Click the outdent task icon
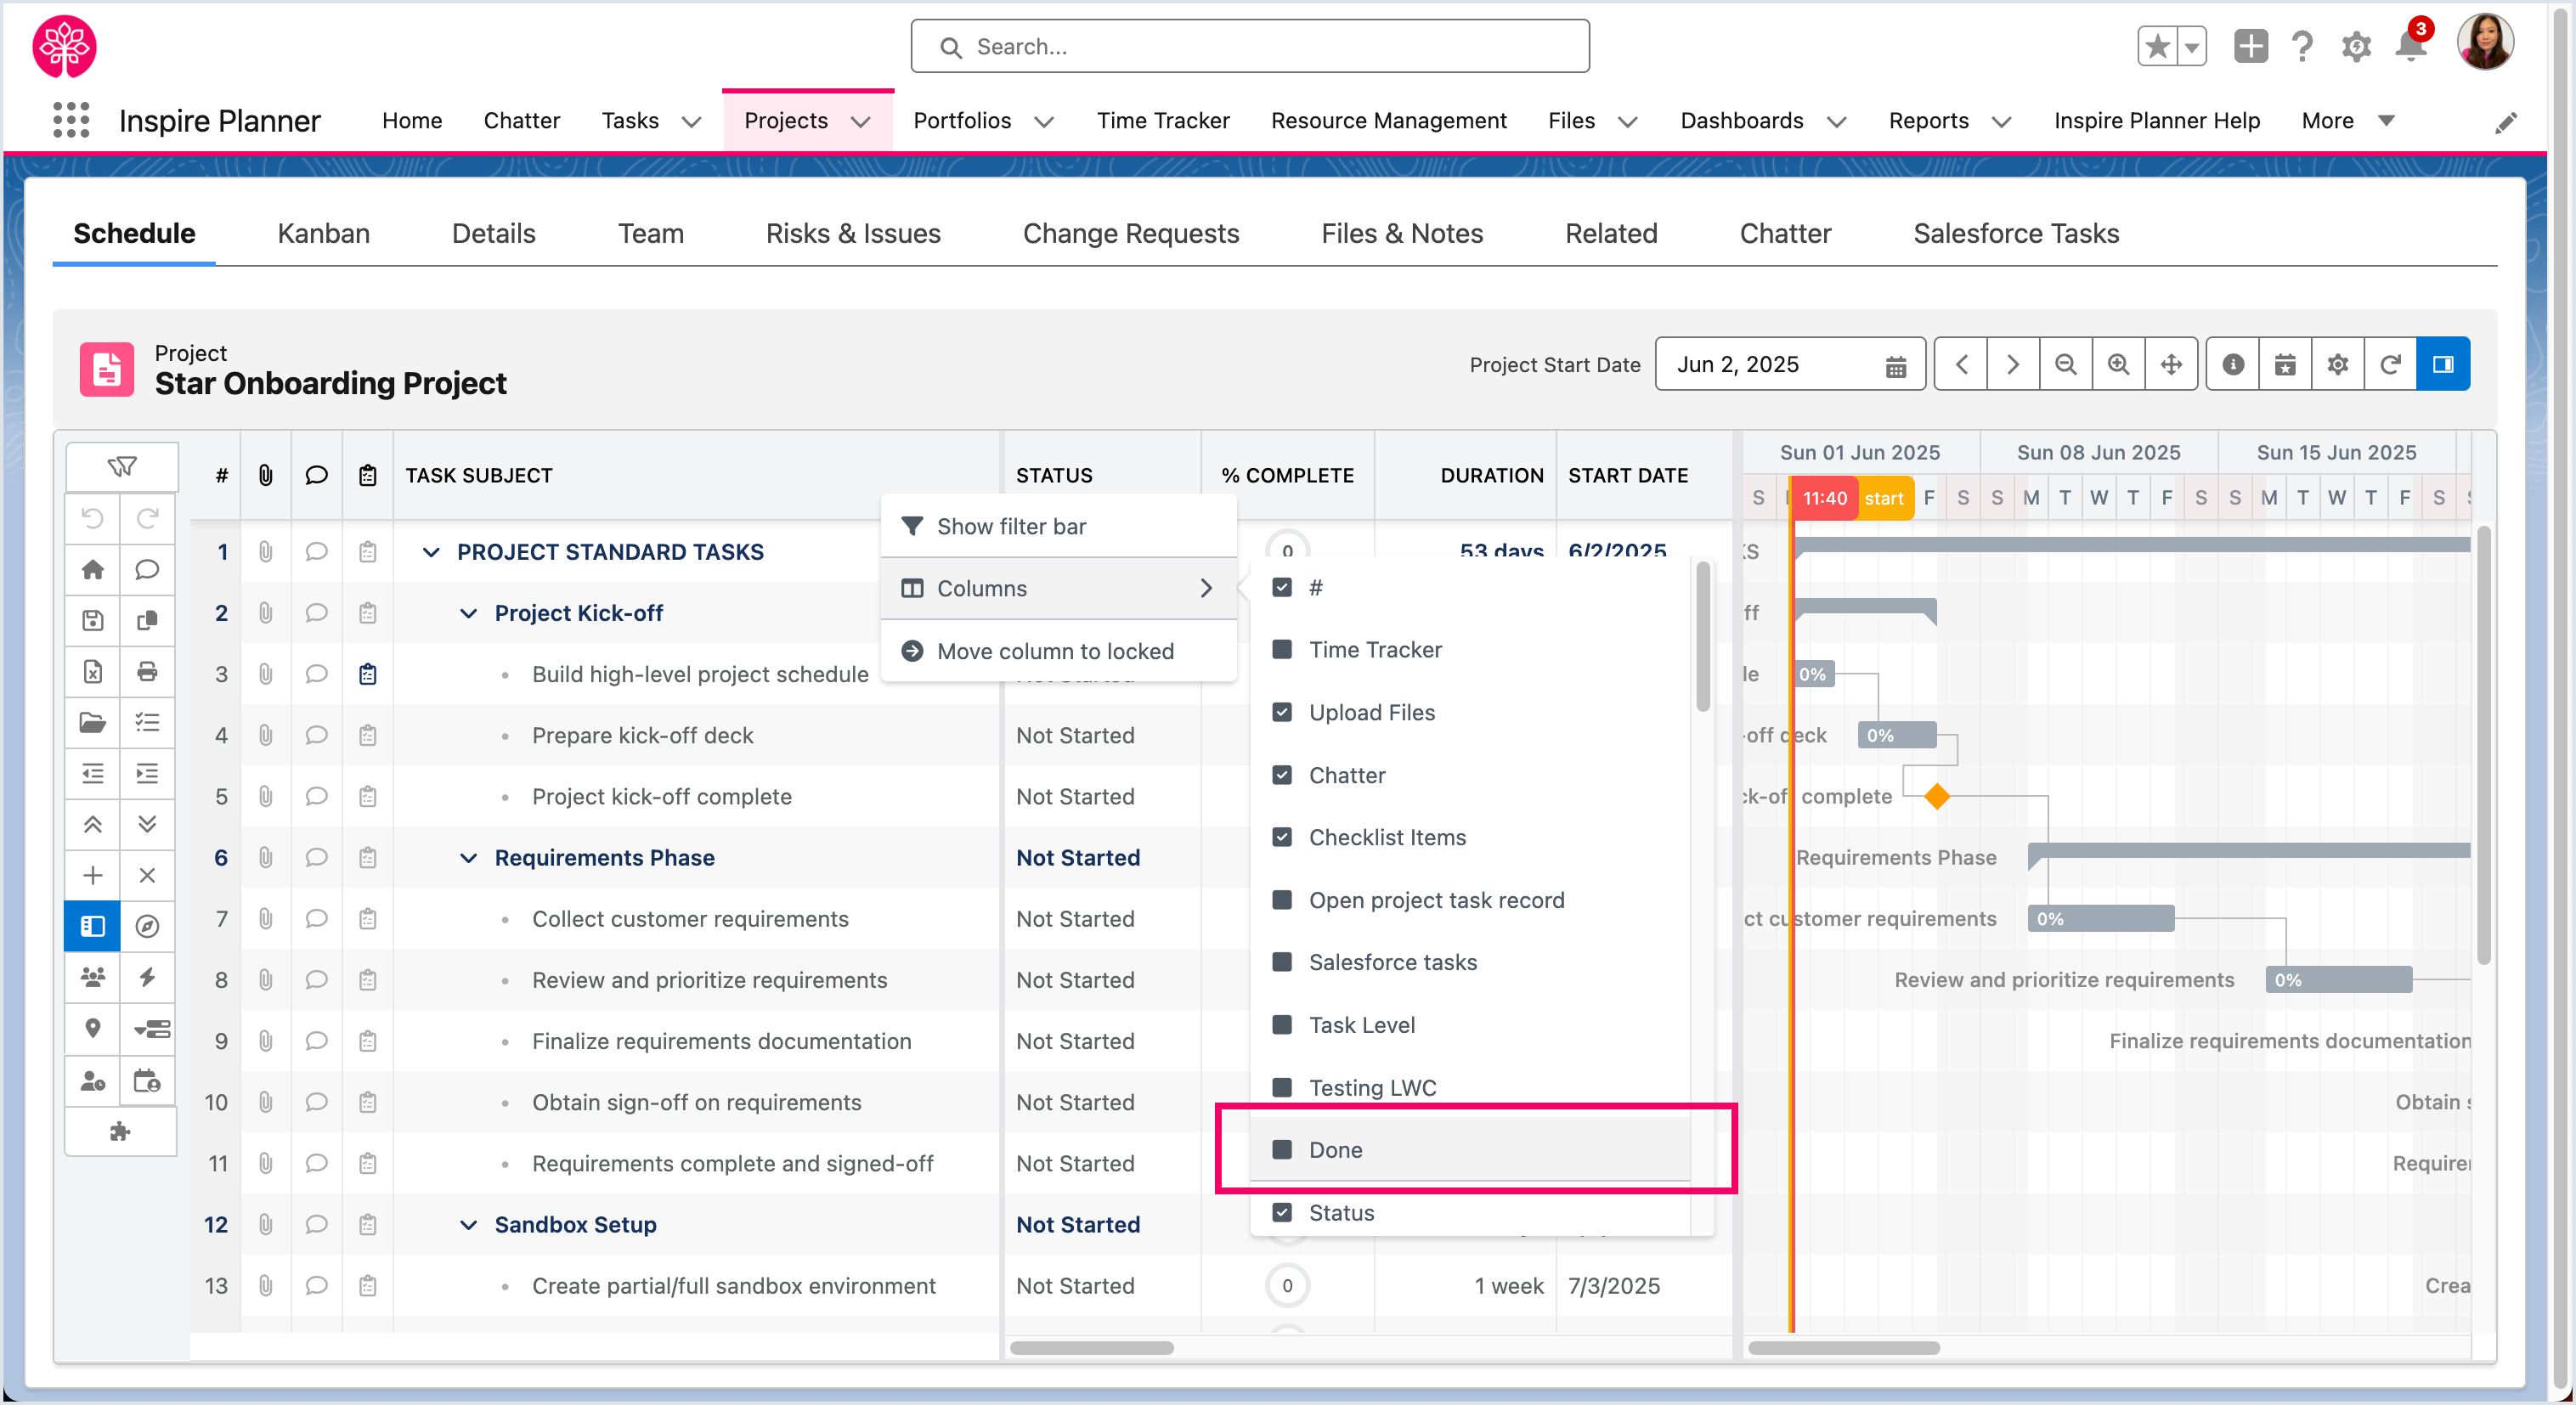The height and width of the screenshot is (1405, 2576). pos(93,773)
